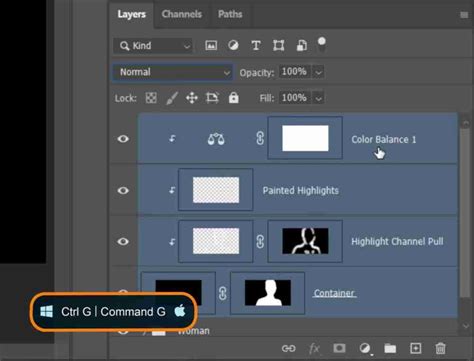The width and height of the screenshot is (474, 361).
Task: Click the underlined Container layer name
Action: [334, 293]
